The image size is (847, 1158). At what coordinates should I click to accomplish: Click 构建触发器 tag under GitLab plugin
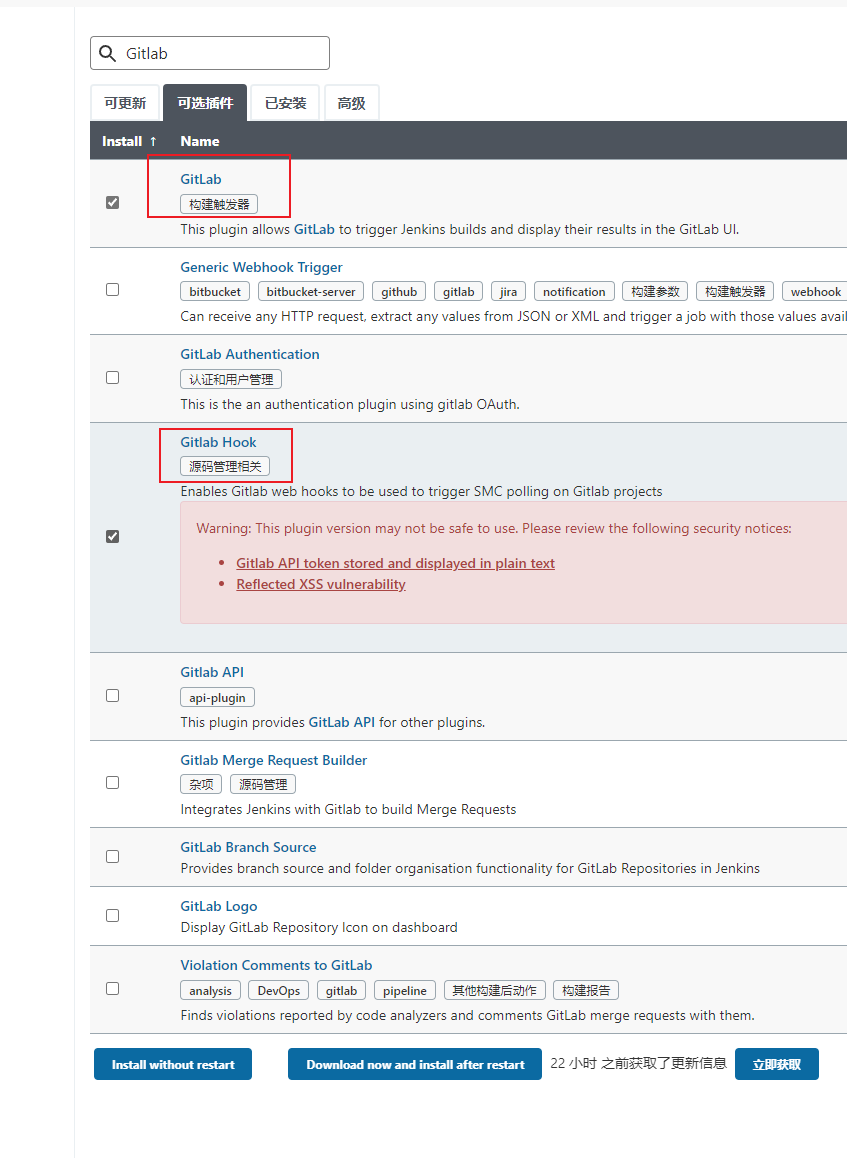[x=219, y=204]
